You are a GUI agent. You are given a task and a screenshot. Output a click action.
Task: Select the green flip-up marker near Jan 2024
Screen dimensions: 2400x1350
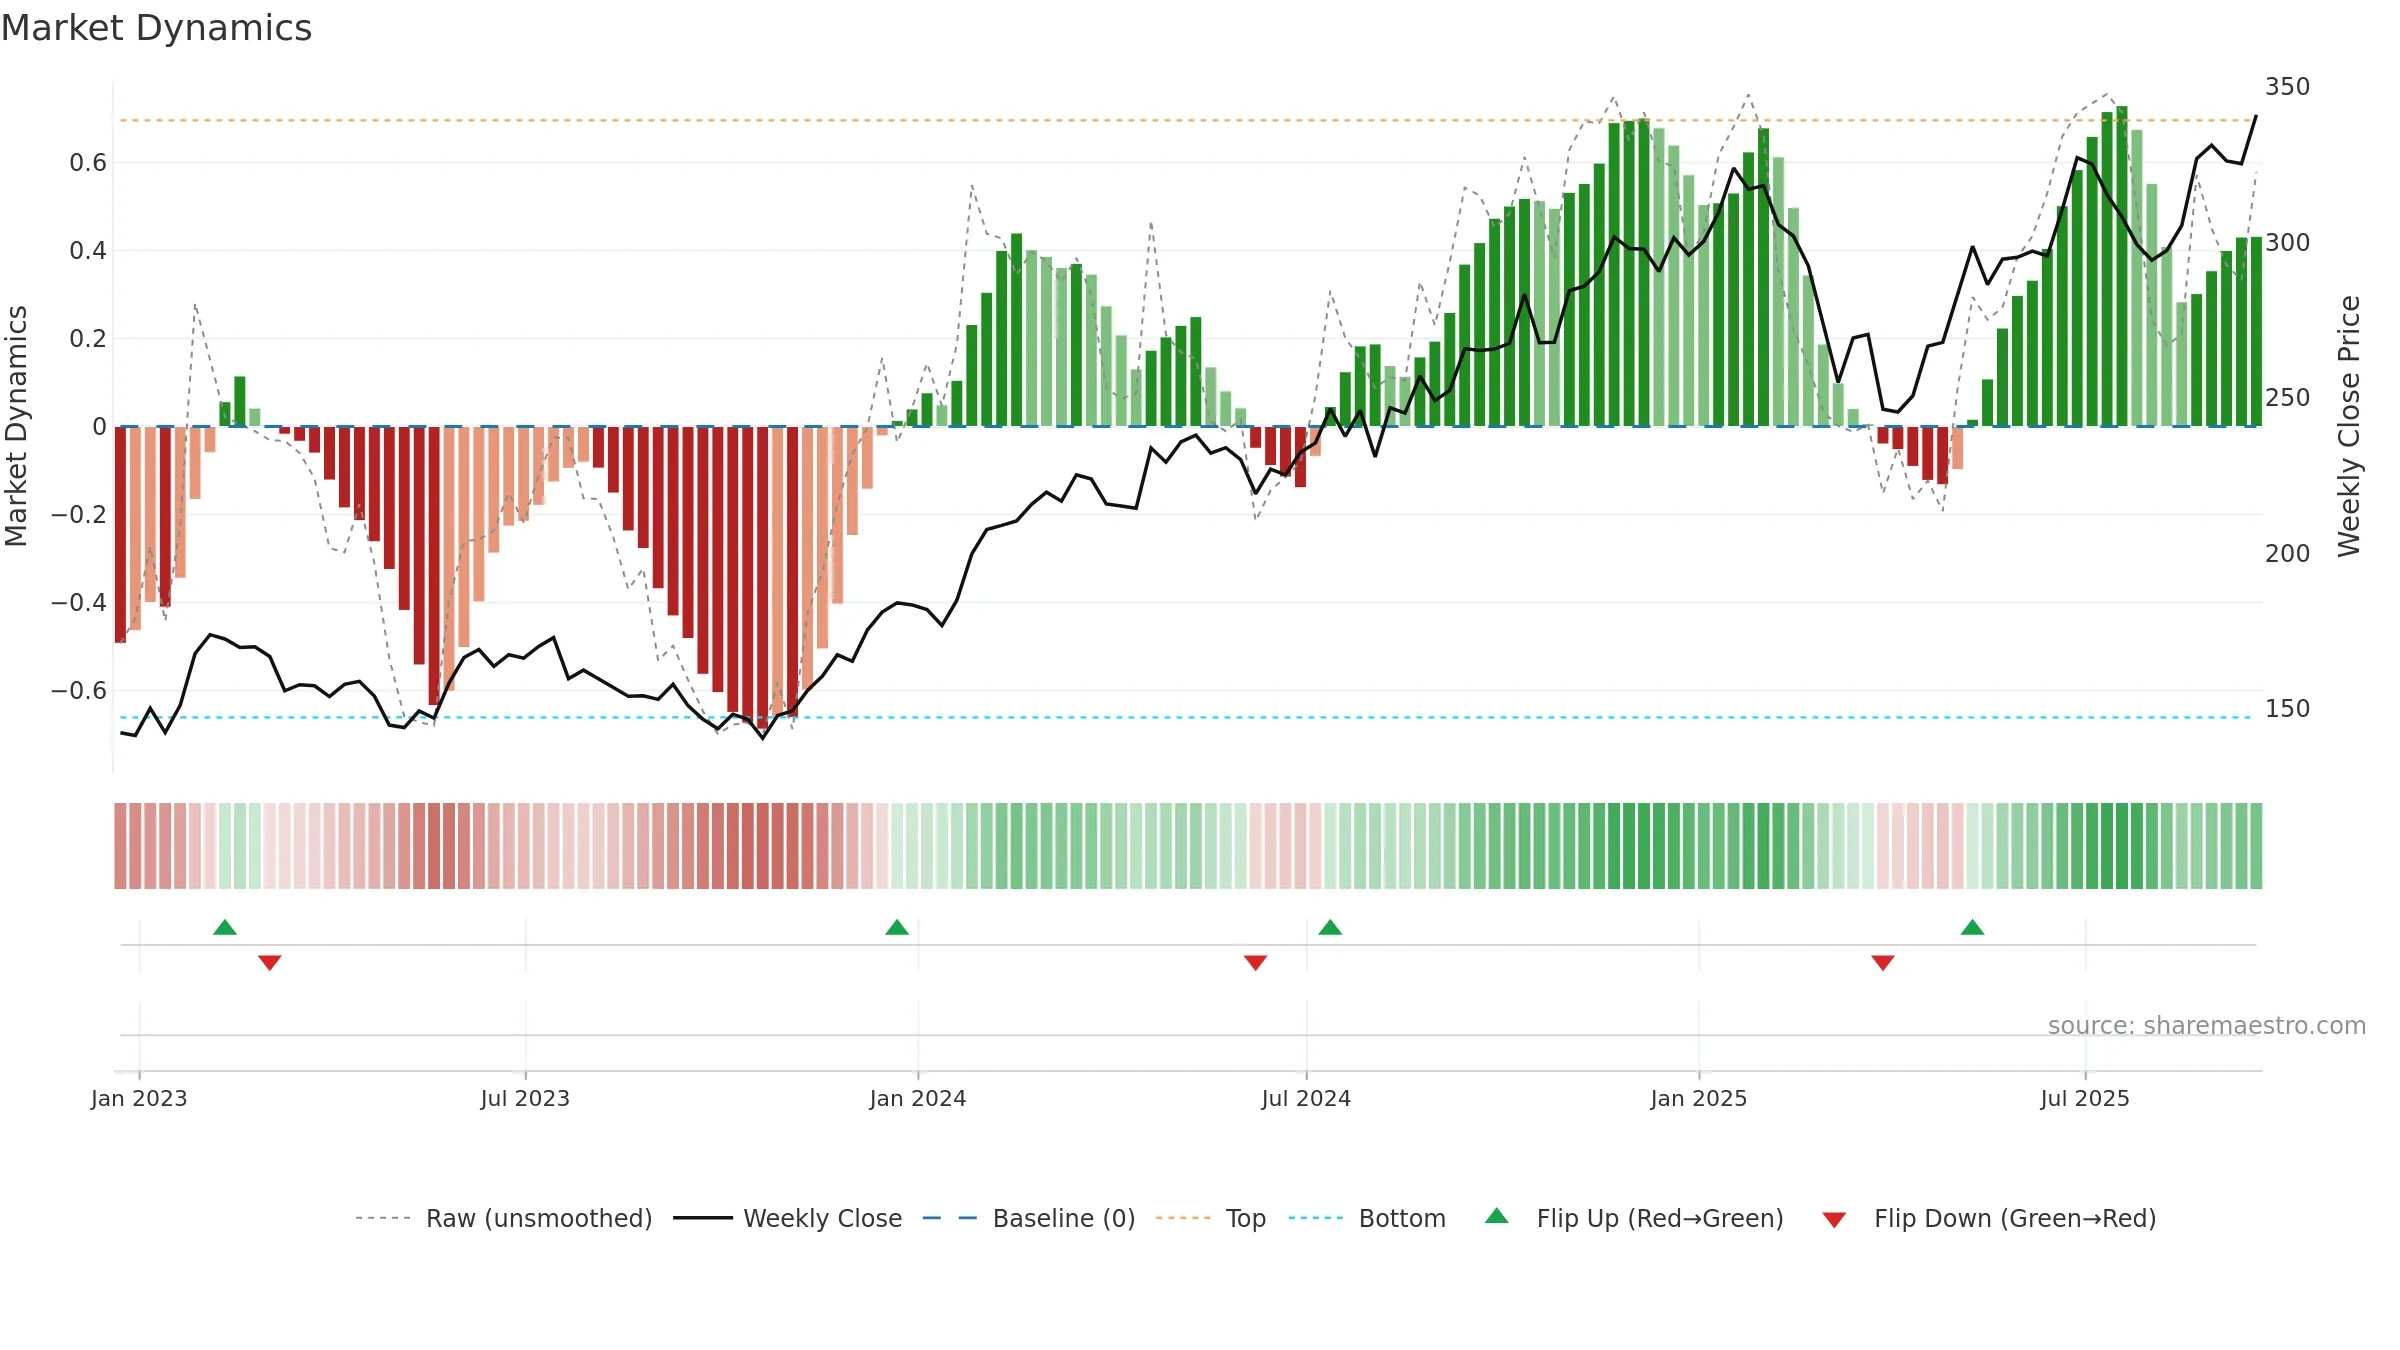click(x=897, y=928)
